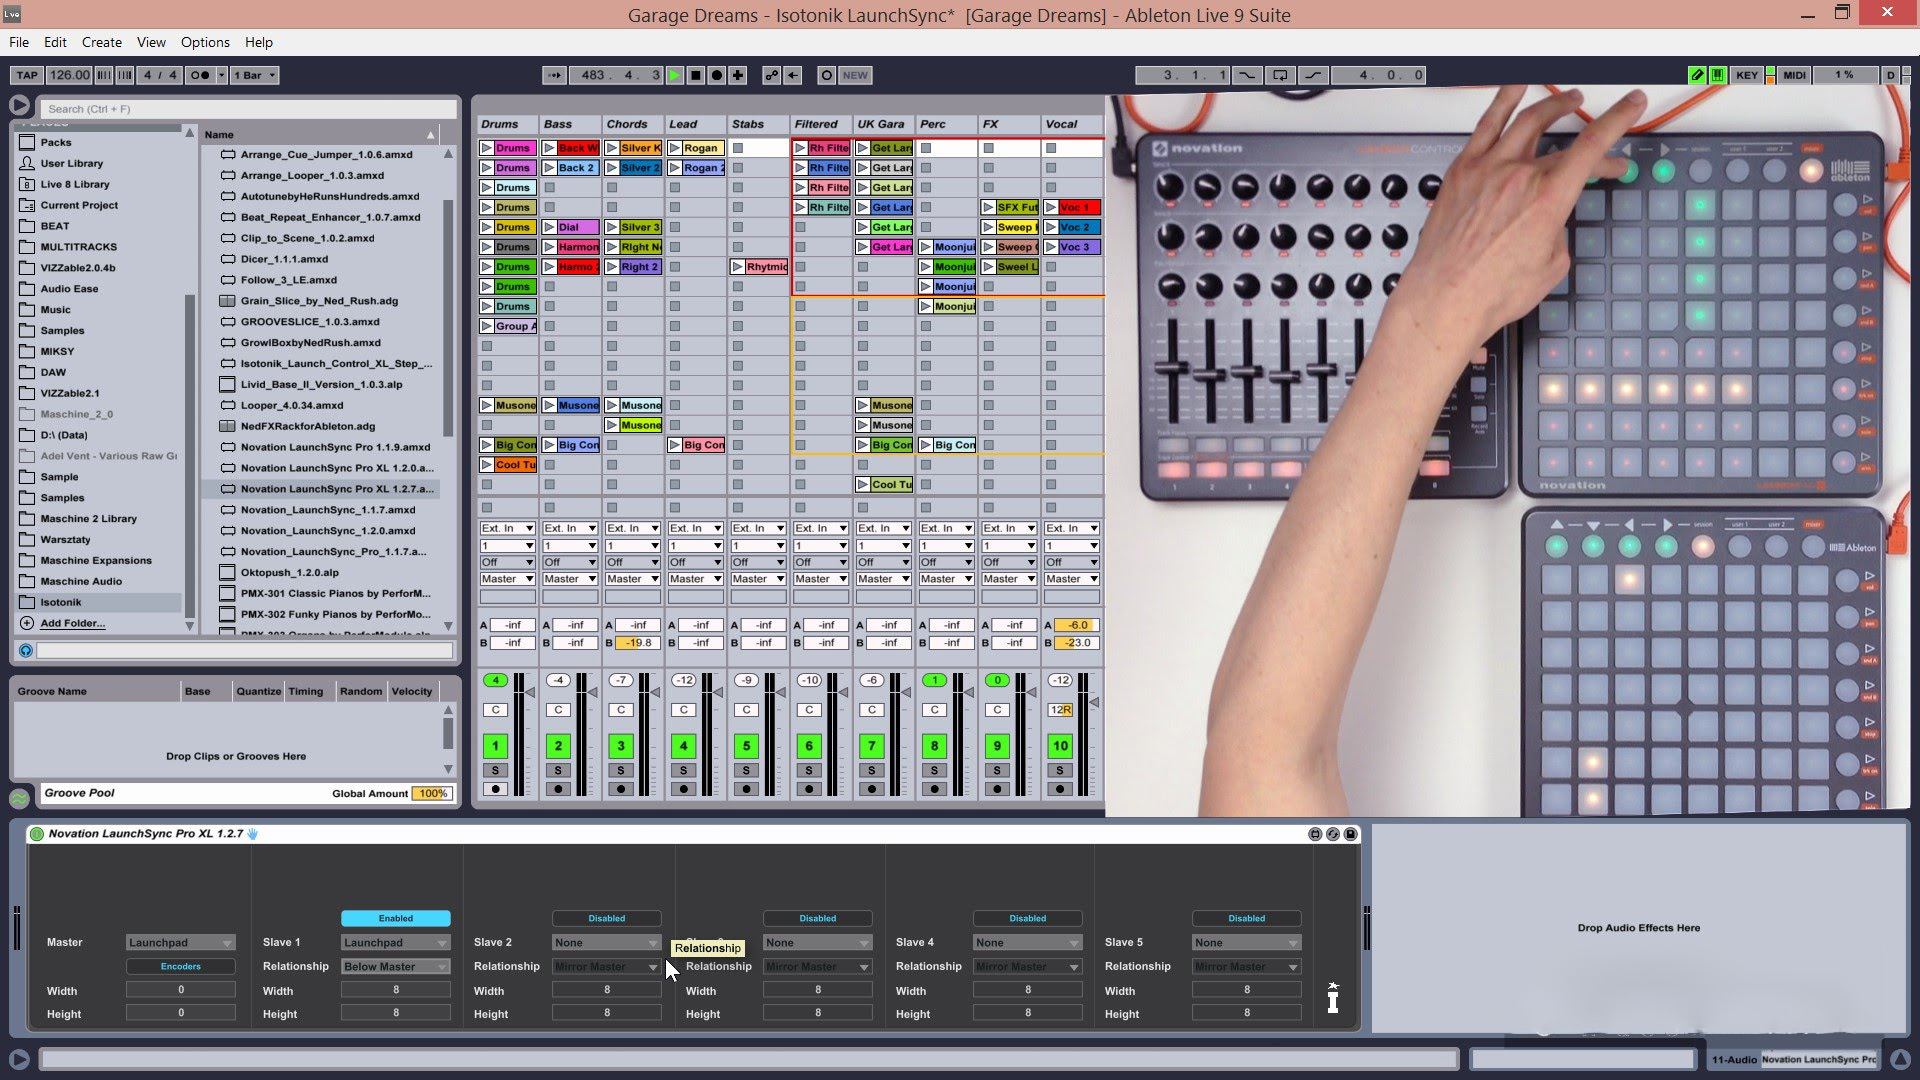The height and width of the screenshot is (1080, 1920).
Task: Open the Master device Launchpad dropdown
Action: pos(180,943)
